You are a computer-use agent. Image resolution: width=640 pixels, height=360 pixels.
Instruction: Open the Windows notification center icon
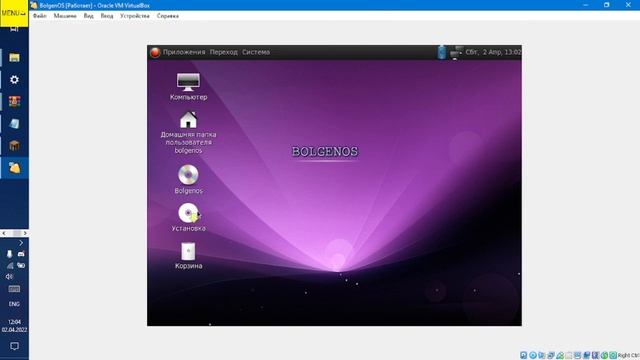[14, 346]
